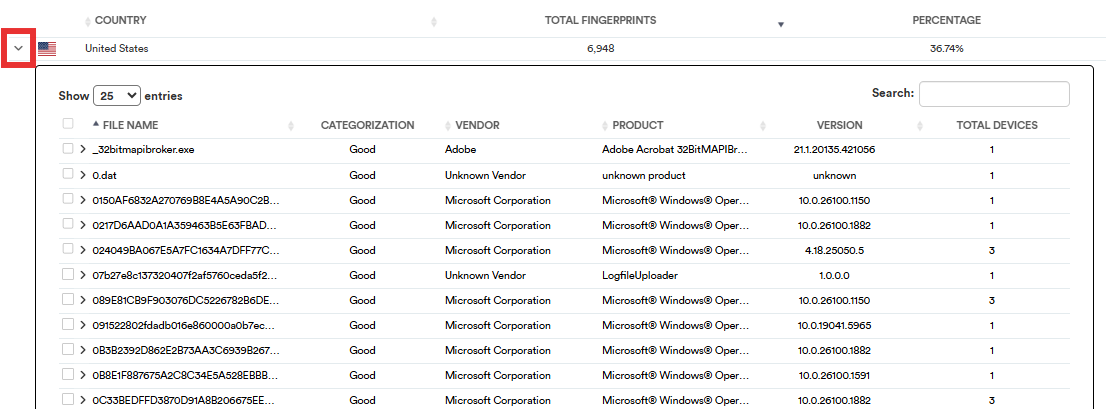Check the 07b27e8c137320407f2af5760ceda5f2 row checkbox
Viewport: 1106px width, 409px height.
tap(68, 274)
